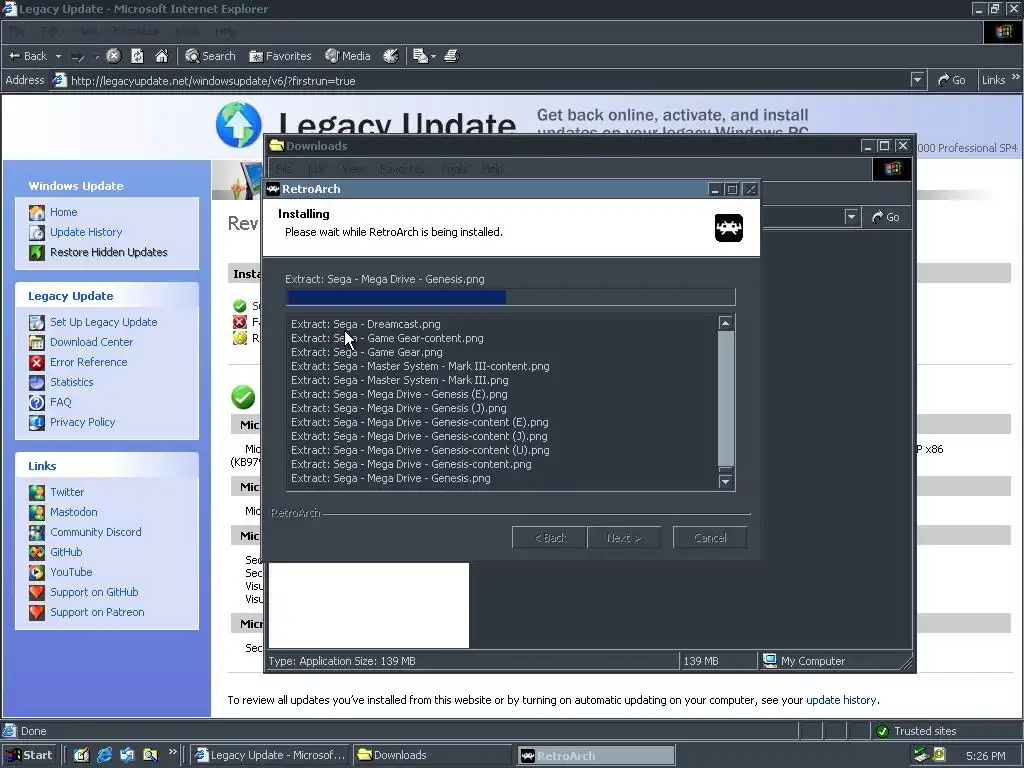
Task: Switch to Legacy Update taskbar button
Action: [270, 755]
